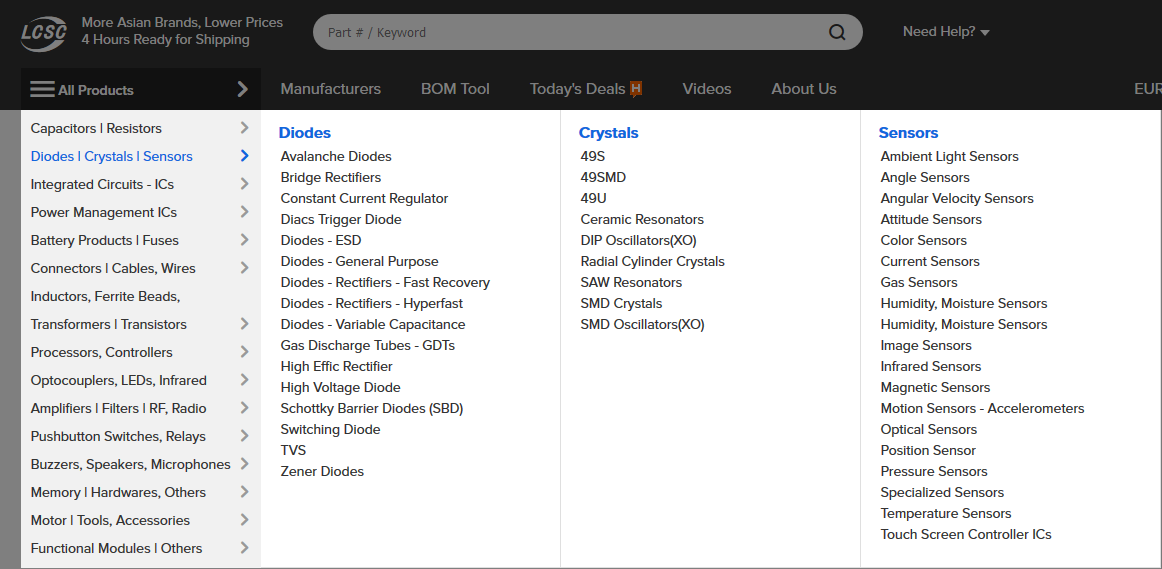Open the Zener Diodes link

tap(322, 471)
